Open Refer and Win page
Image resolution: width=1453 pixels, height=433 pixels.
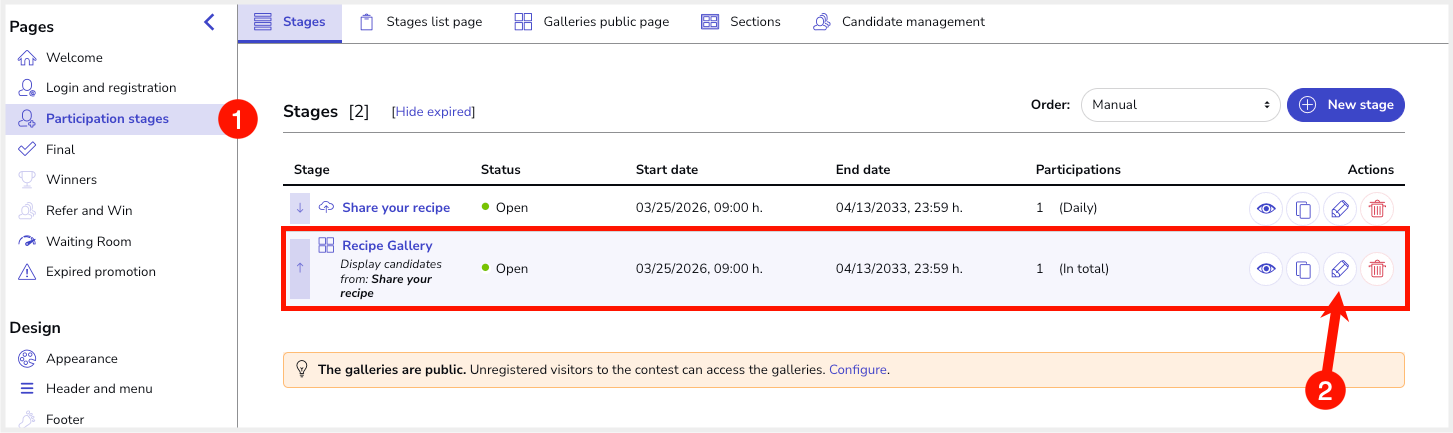89,211
